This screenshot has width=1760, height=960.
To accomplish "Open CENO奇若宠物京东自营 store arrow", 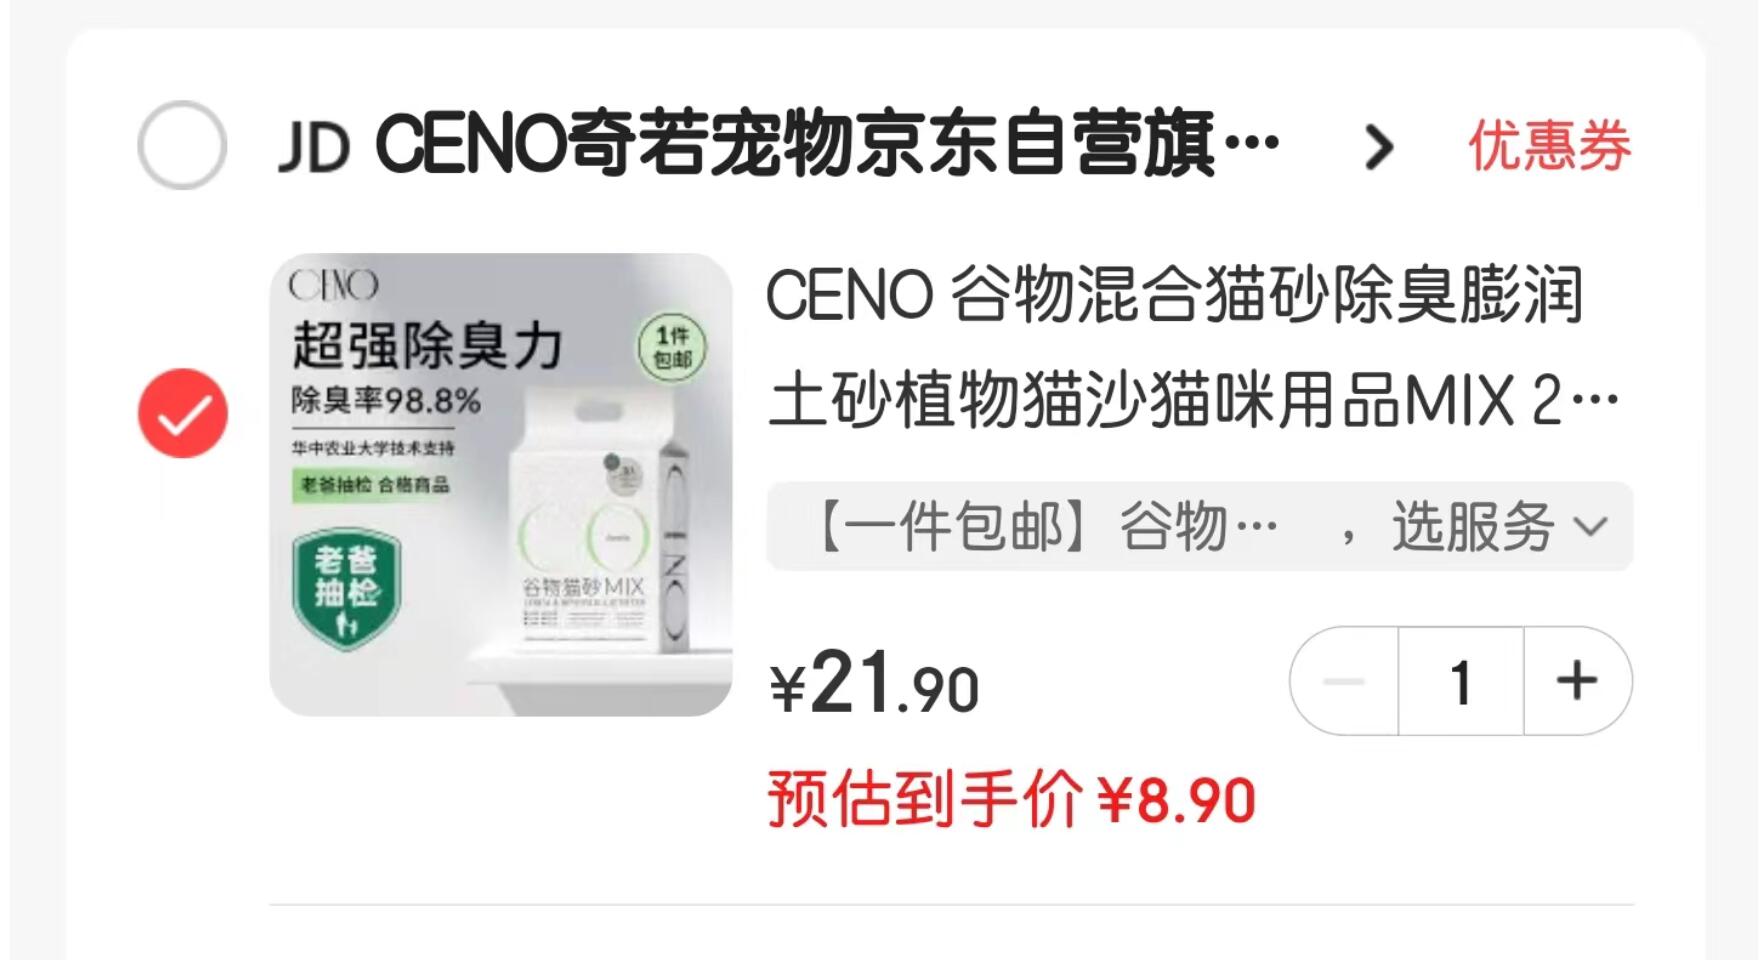I will (x=1379, y=148).
